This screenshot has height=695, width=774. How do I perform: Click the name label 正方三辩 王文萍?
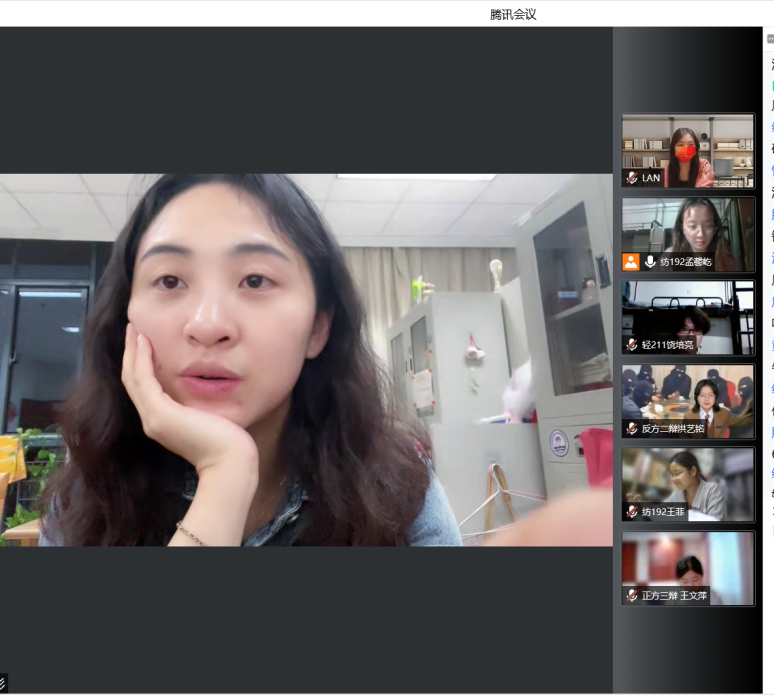coord(674,596)
